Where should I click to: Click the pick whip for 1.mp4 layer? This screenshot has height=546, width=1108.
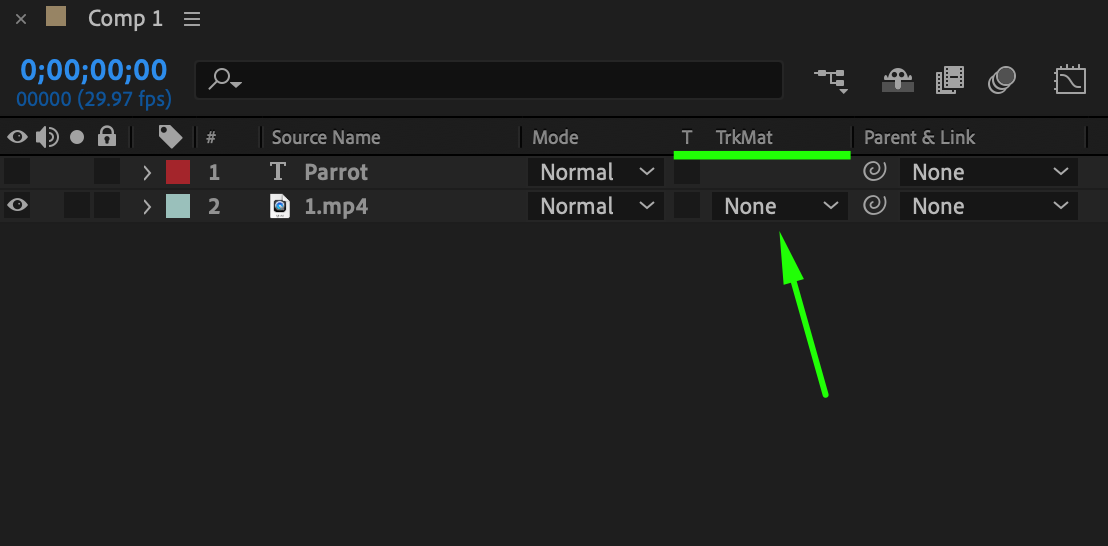coord(874,206)
